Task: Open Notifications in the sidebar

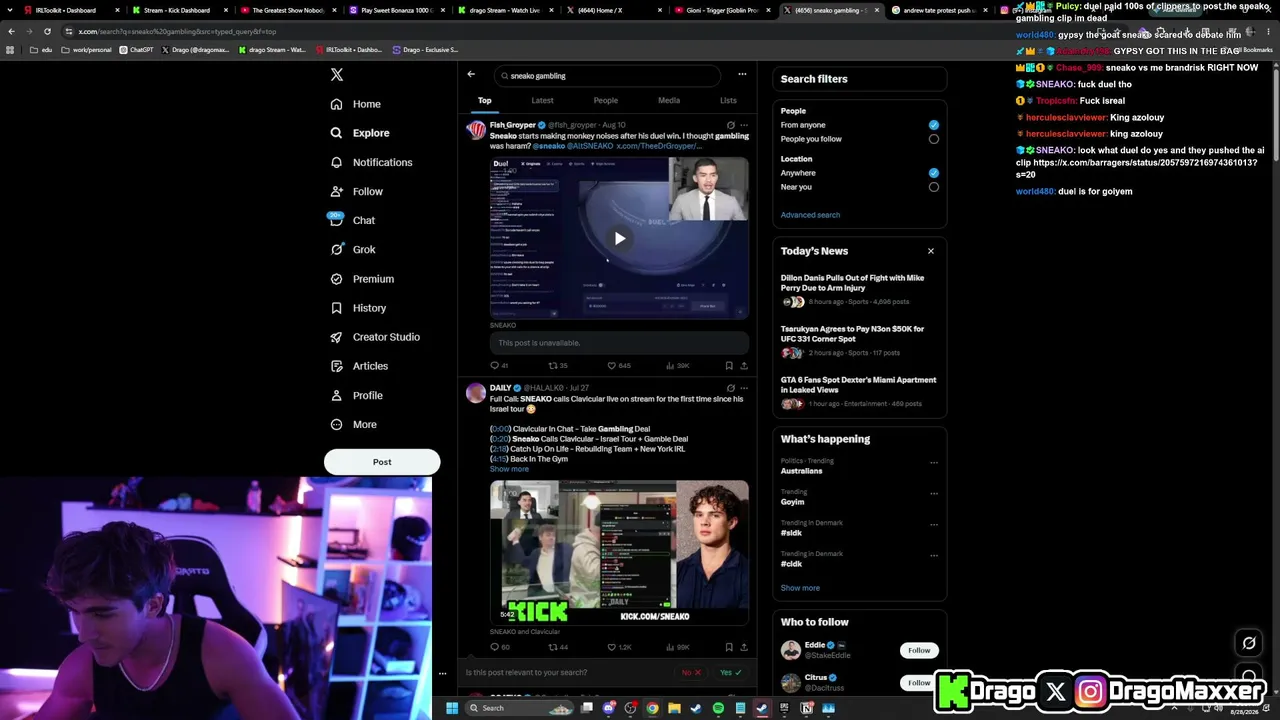Action: click(x=371, y=162)
